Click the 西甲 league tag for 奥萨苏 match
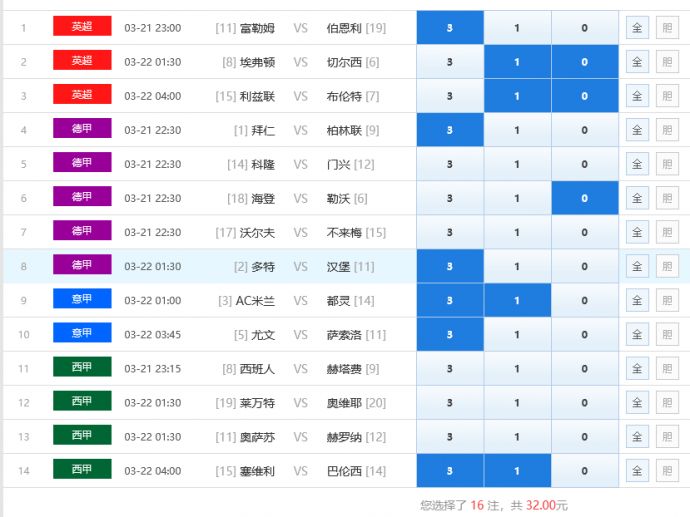The height and width of the screenshot is (517, 690). pos(82,436)
